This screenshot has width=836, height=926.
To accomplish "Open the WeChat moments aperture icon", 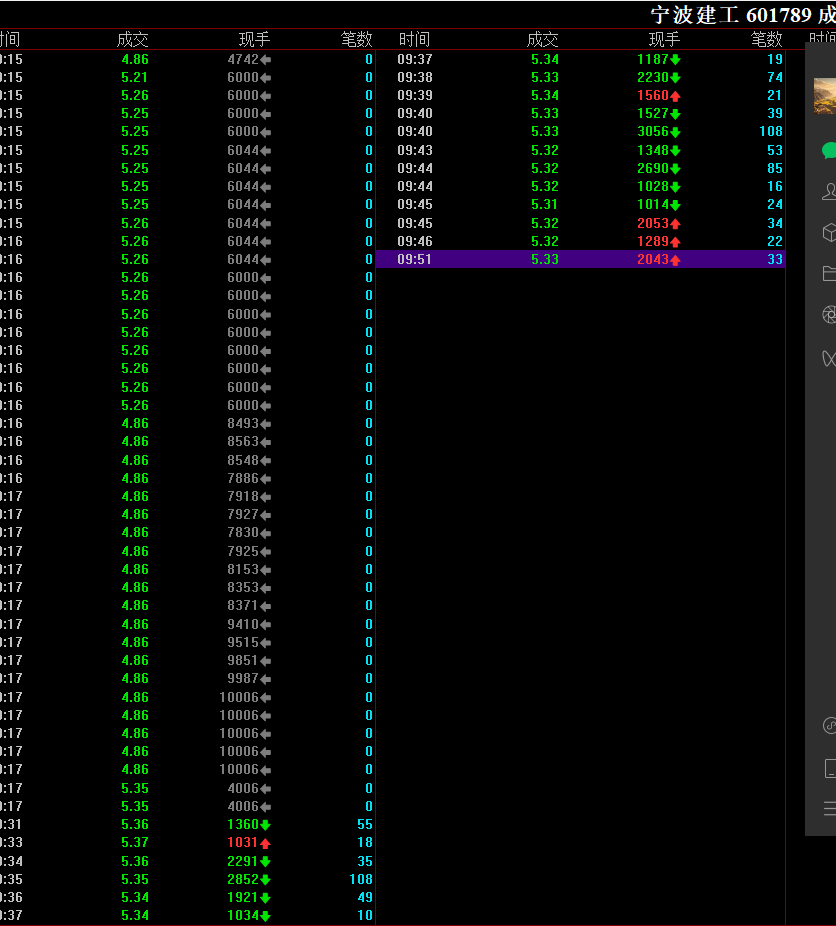I will point(829,314).
